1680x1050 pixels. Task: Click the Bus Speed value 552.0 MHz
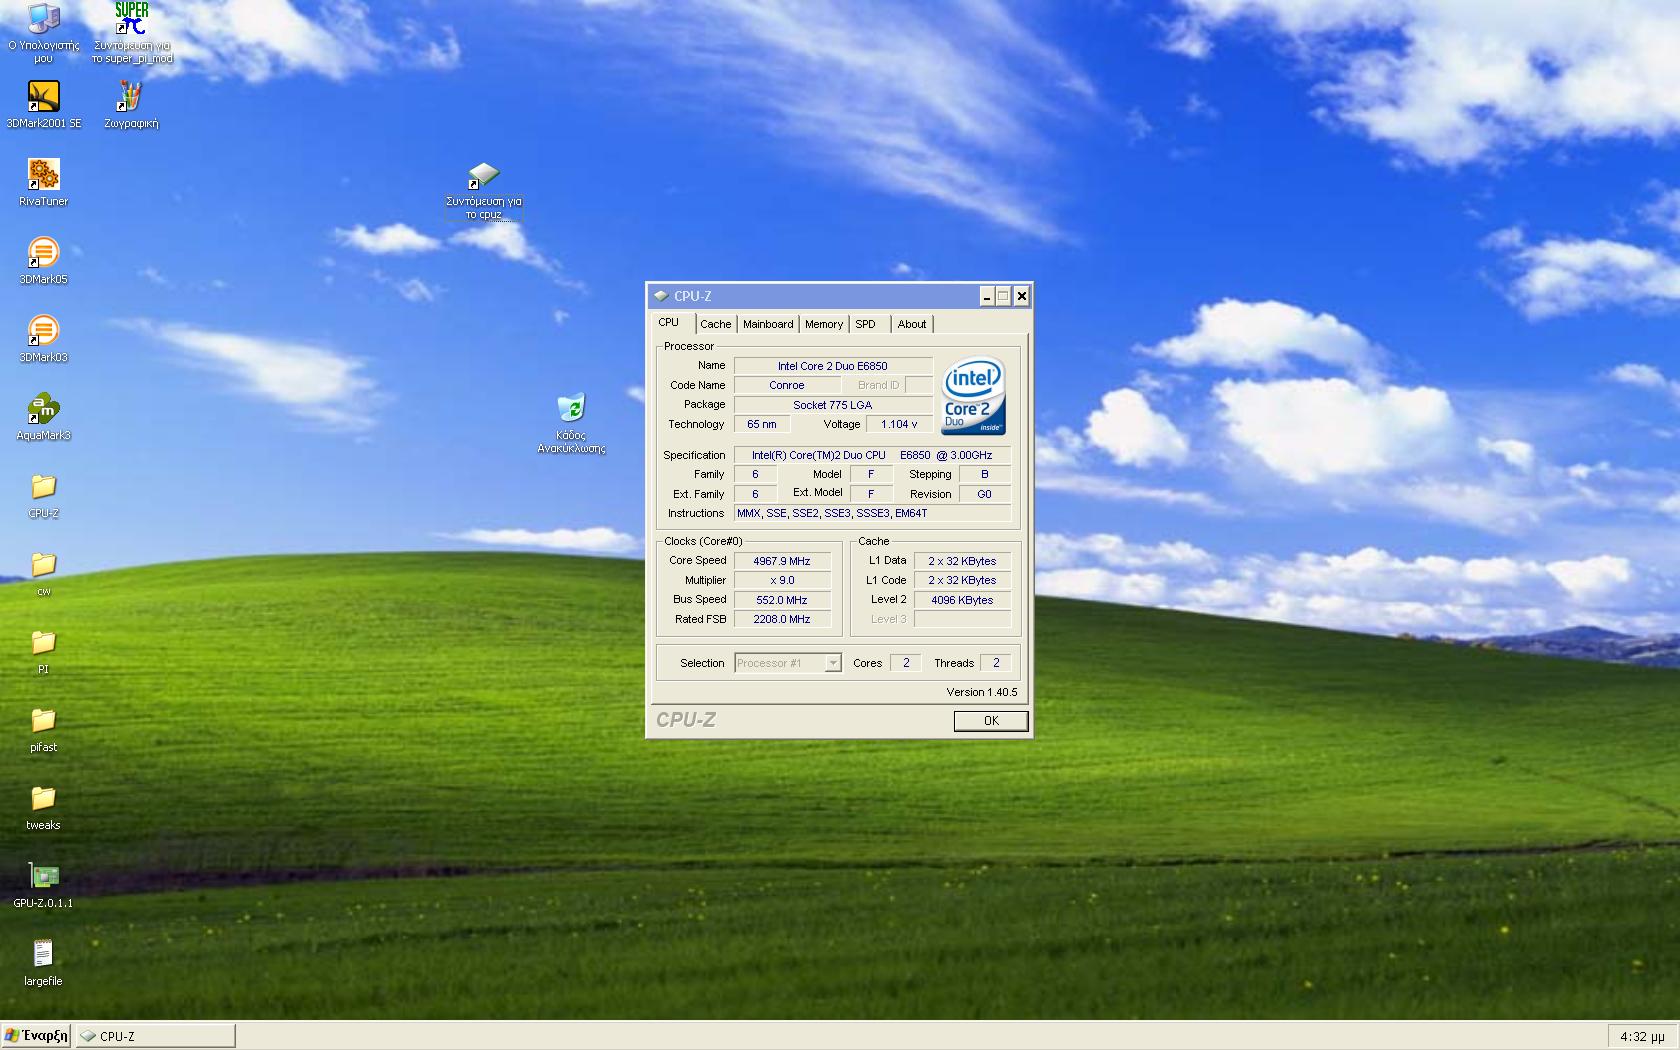[782, 600]
